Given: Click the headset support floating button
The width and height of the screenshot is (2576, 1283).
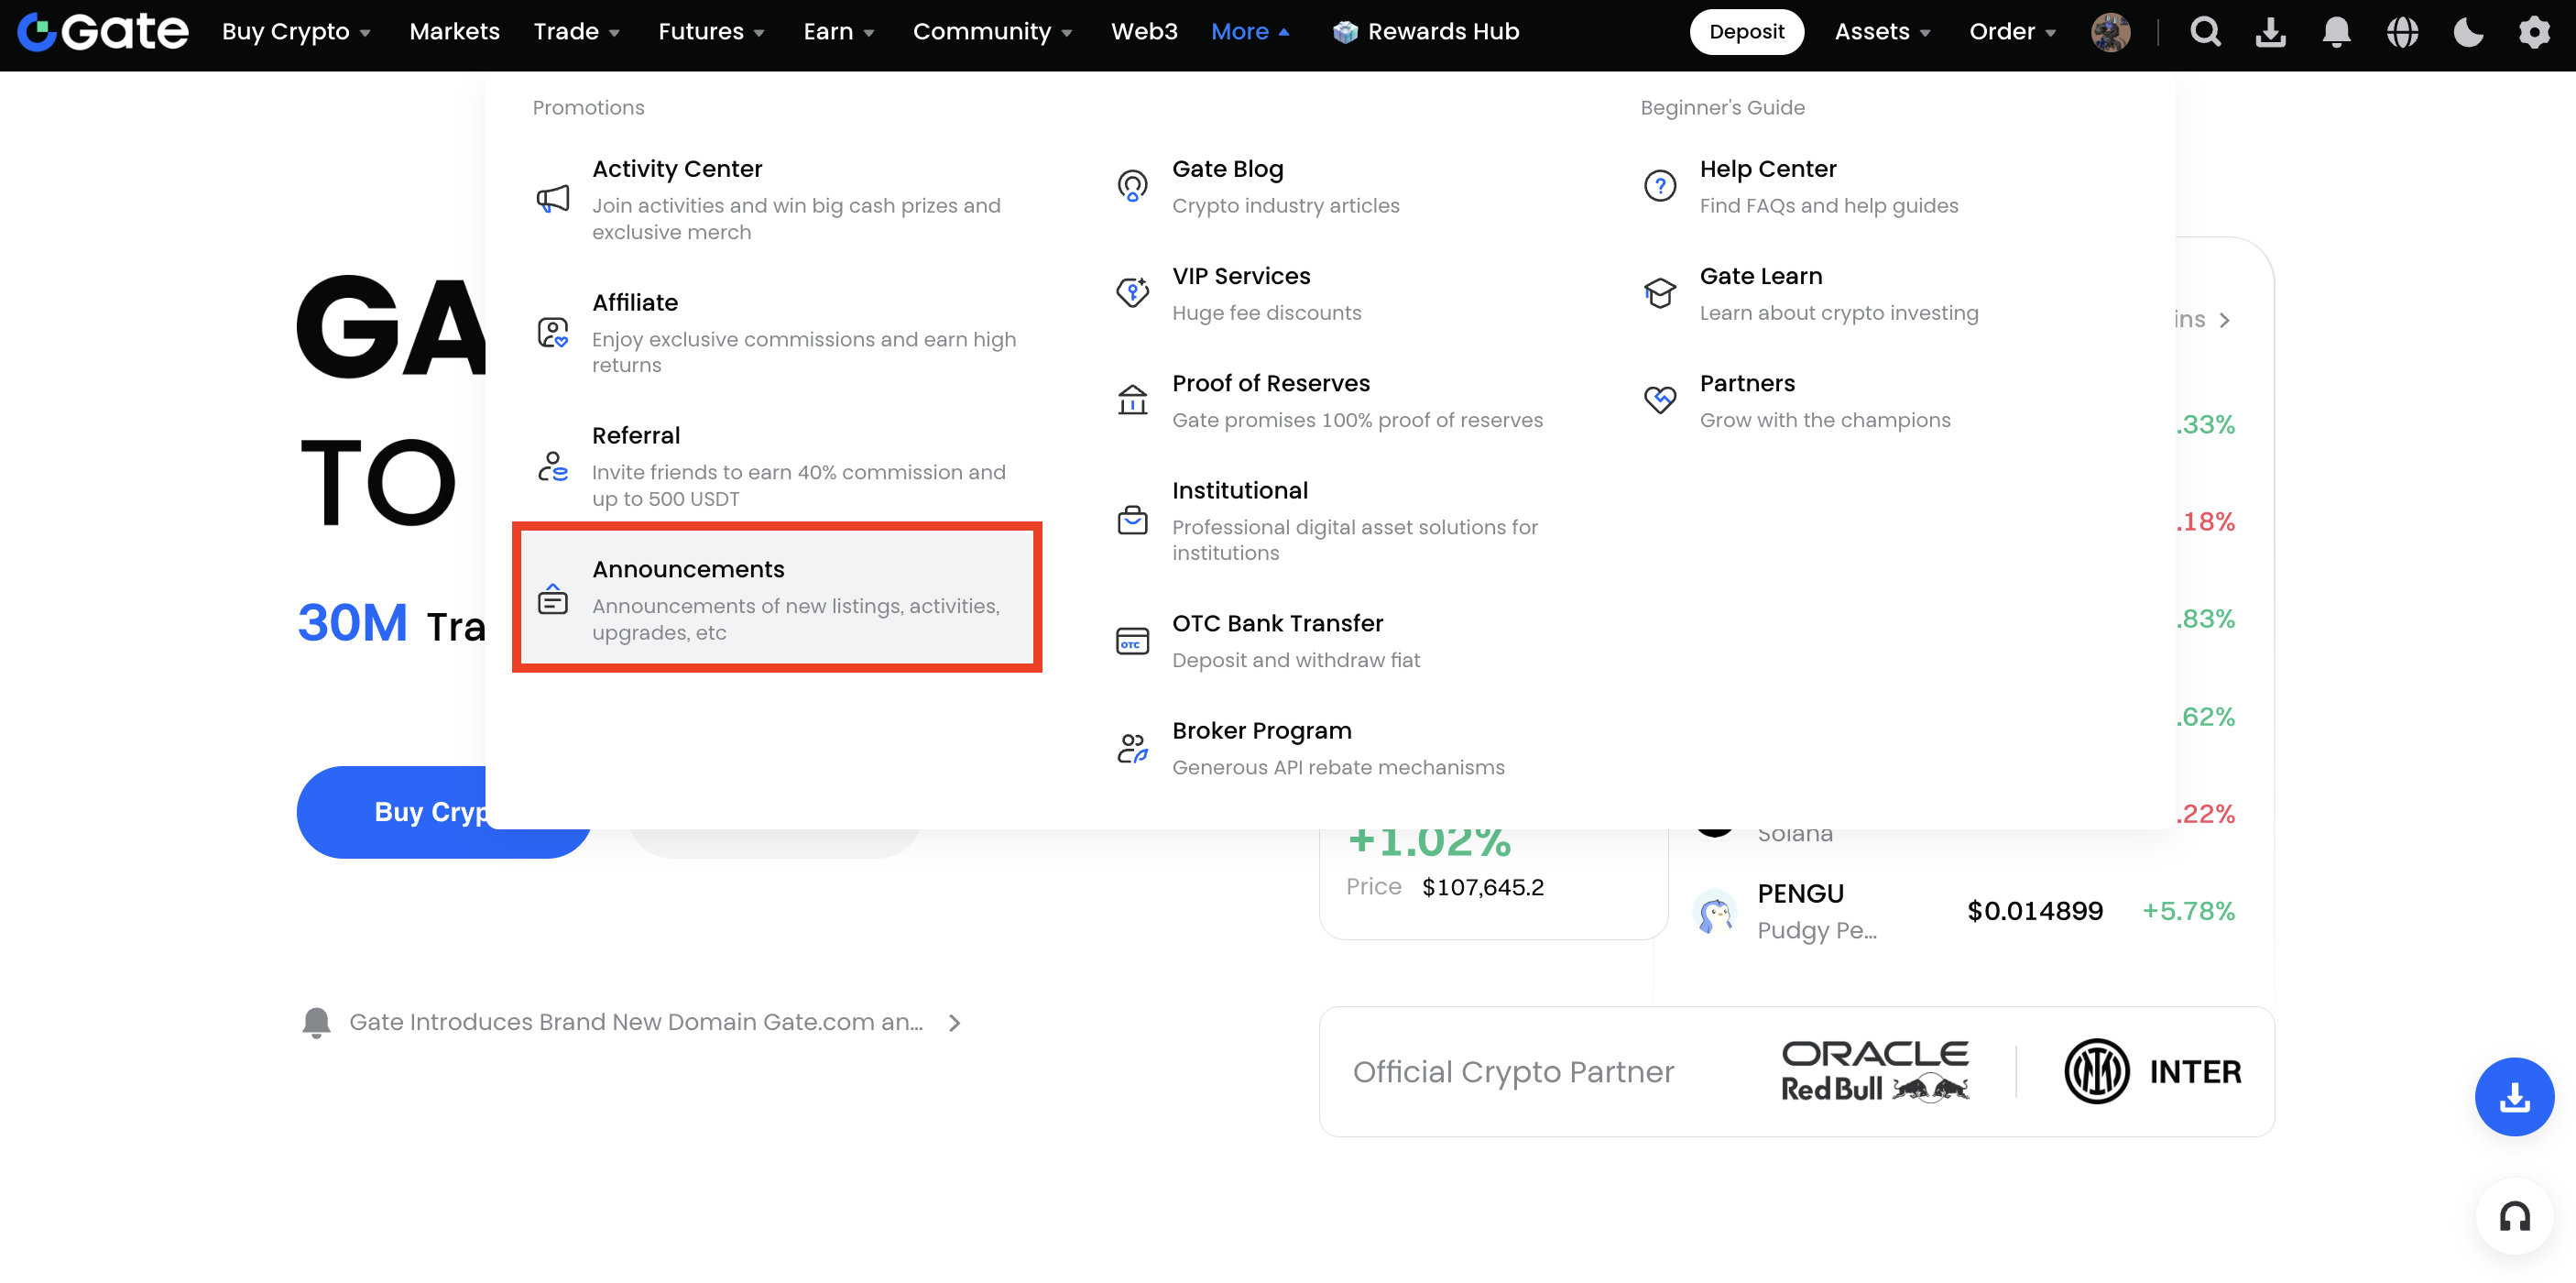Looking at the screenshot, I should coord(2514,1217).
